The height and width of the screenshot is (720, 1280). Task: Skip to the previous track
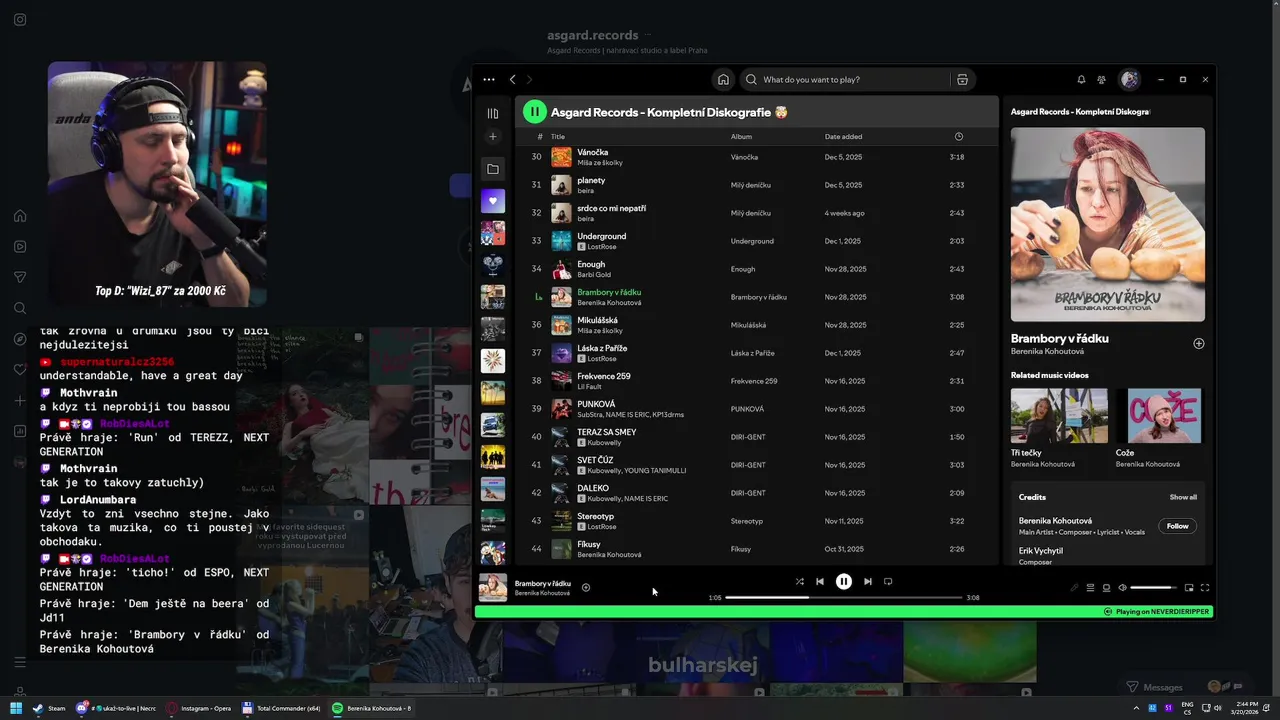coord(820,581)
